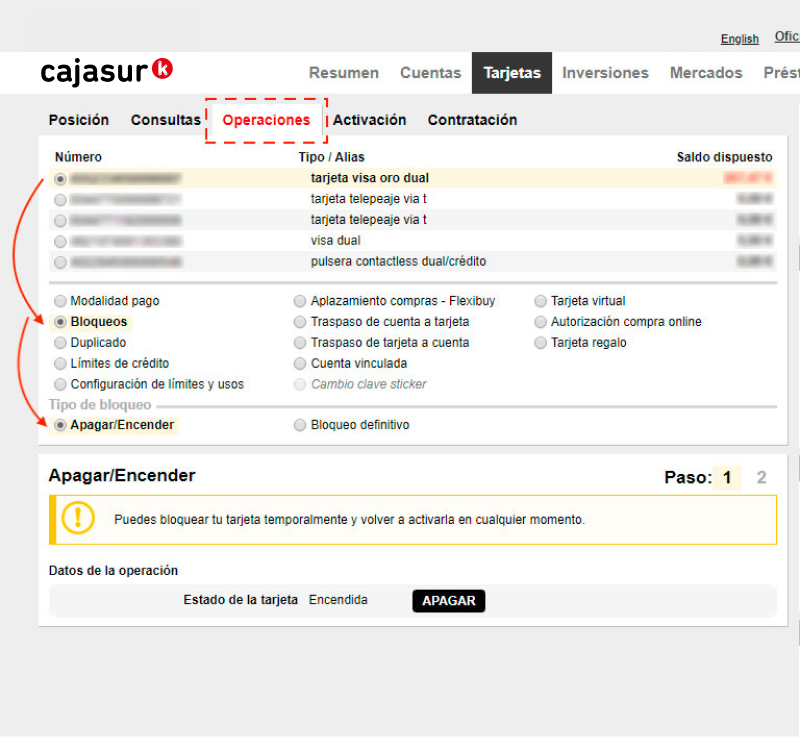This screenshot has height=737, width=800.
Task: Select the Bloqueo definitivo option
Action: 300,425
